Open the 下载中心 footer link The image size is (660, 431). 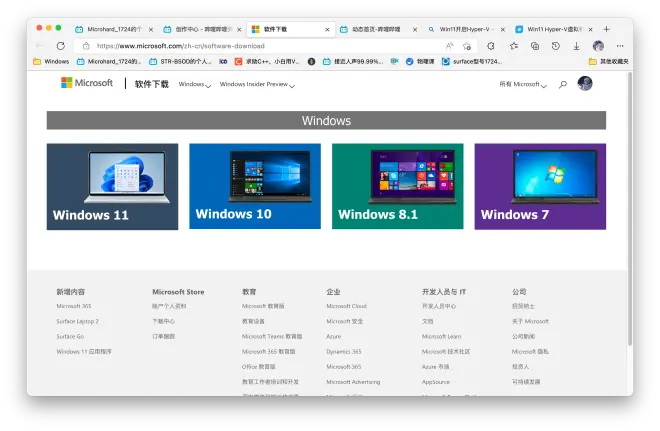(163, 321)
